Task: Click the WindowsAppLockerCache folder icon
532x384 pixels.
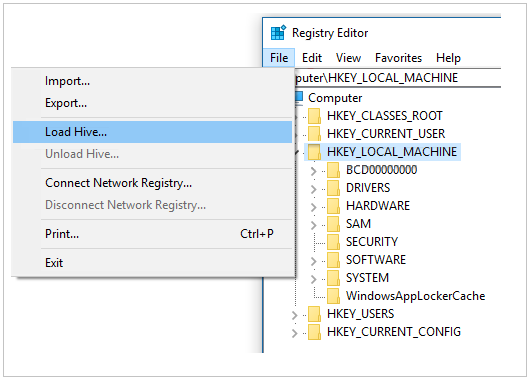Action: coord(334,295)
